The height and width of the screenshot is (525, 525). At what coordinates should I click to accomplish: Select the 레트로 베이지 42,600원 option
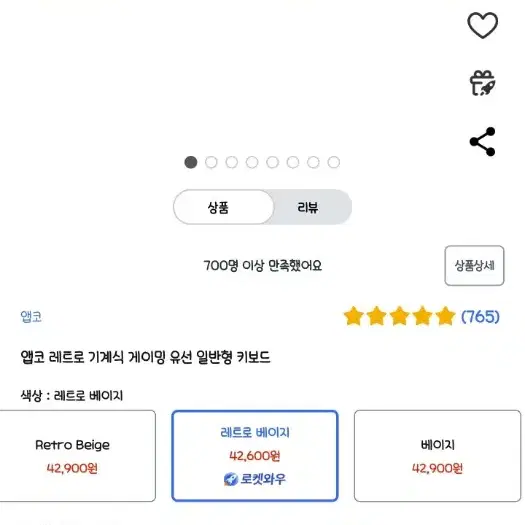(255, 456)
